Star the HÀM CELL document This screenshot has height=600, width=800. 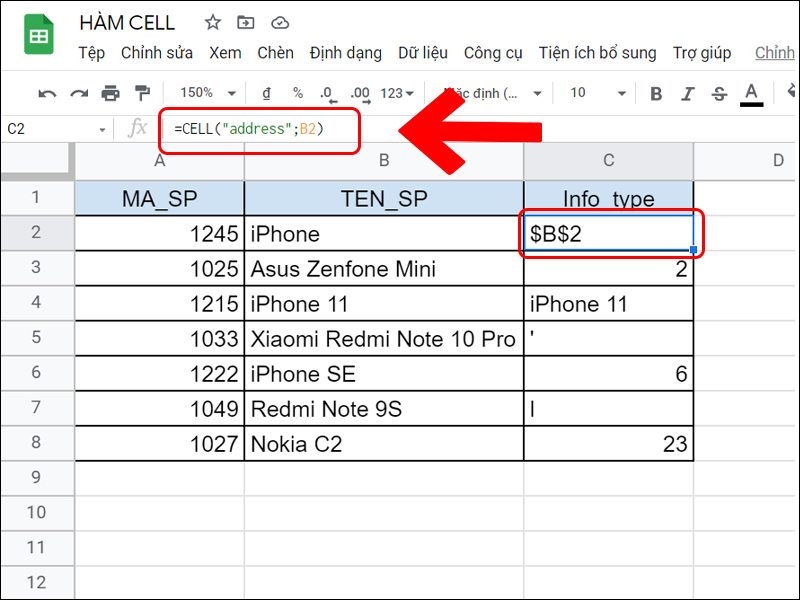click(212, 22)
